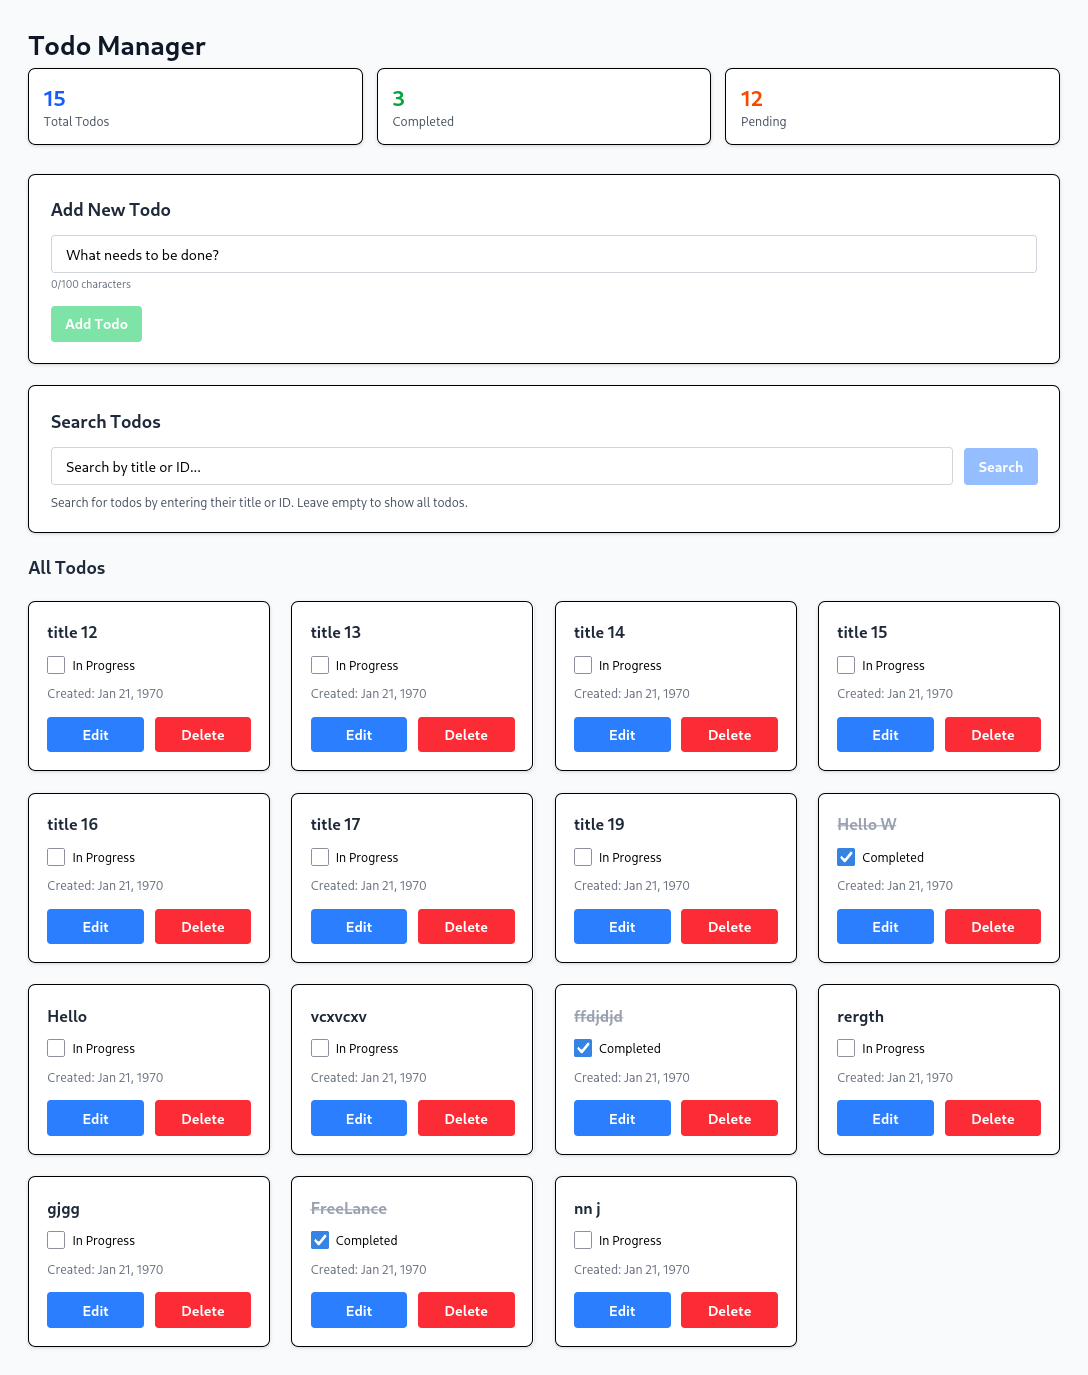Click the 'Search Todos' heading

click(106, 421)
